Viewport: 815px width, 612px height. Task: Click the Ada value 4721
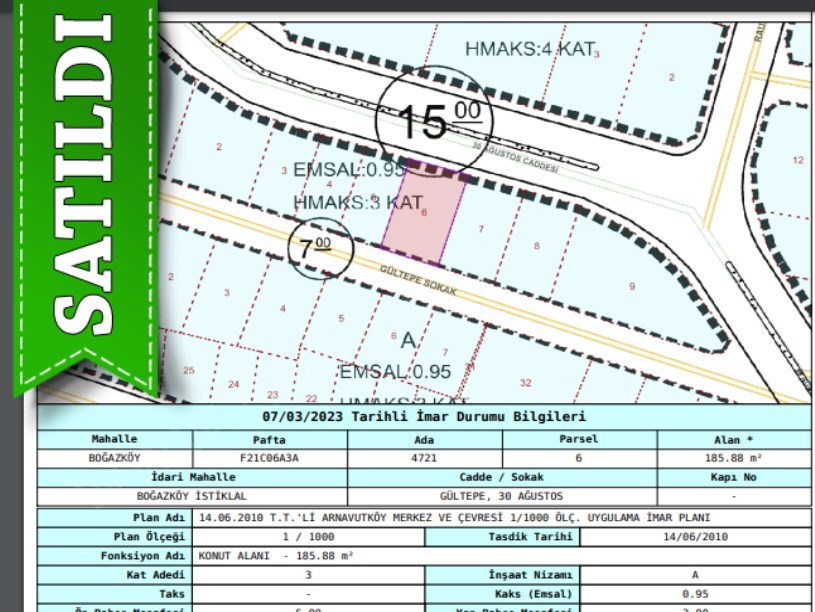(x=424, y=457)
